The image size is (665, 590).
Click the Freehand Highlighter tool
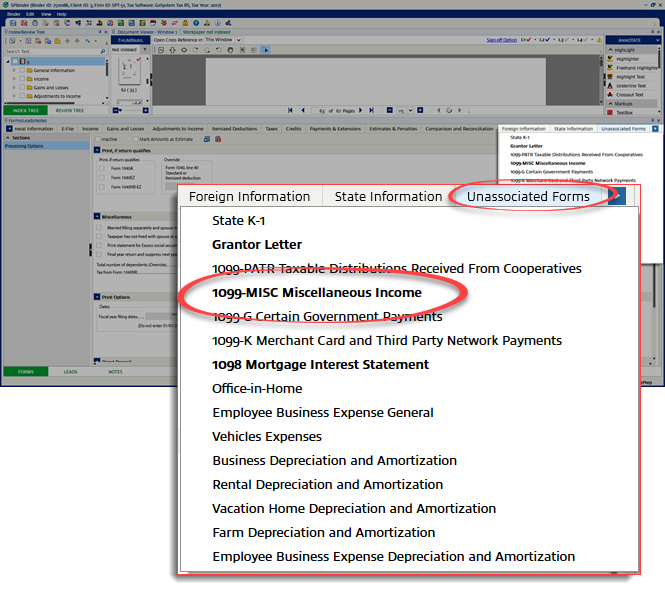tap(635, 67)
